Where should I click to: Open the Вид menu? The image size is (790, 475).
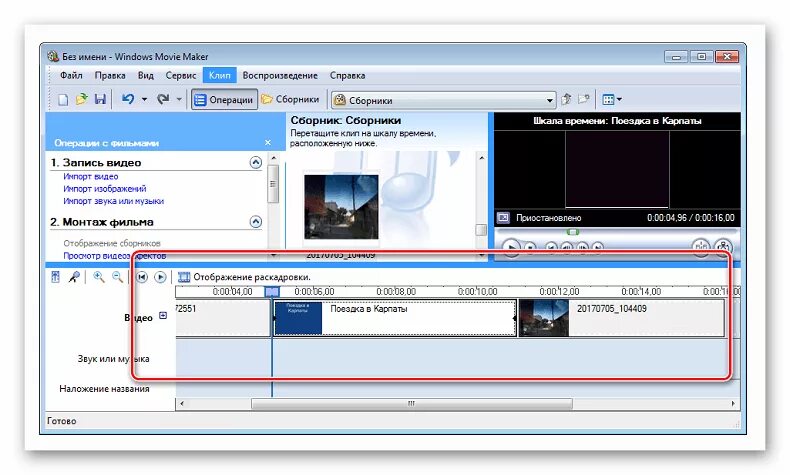(146, 76)
